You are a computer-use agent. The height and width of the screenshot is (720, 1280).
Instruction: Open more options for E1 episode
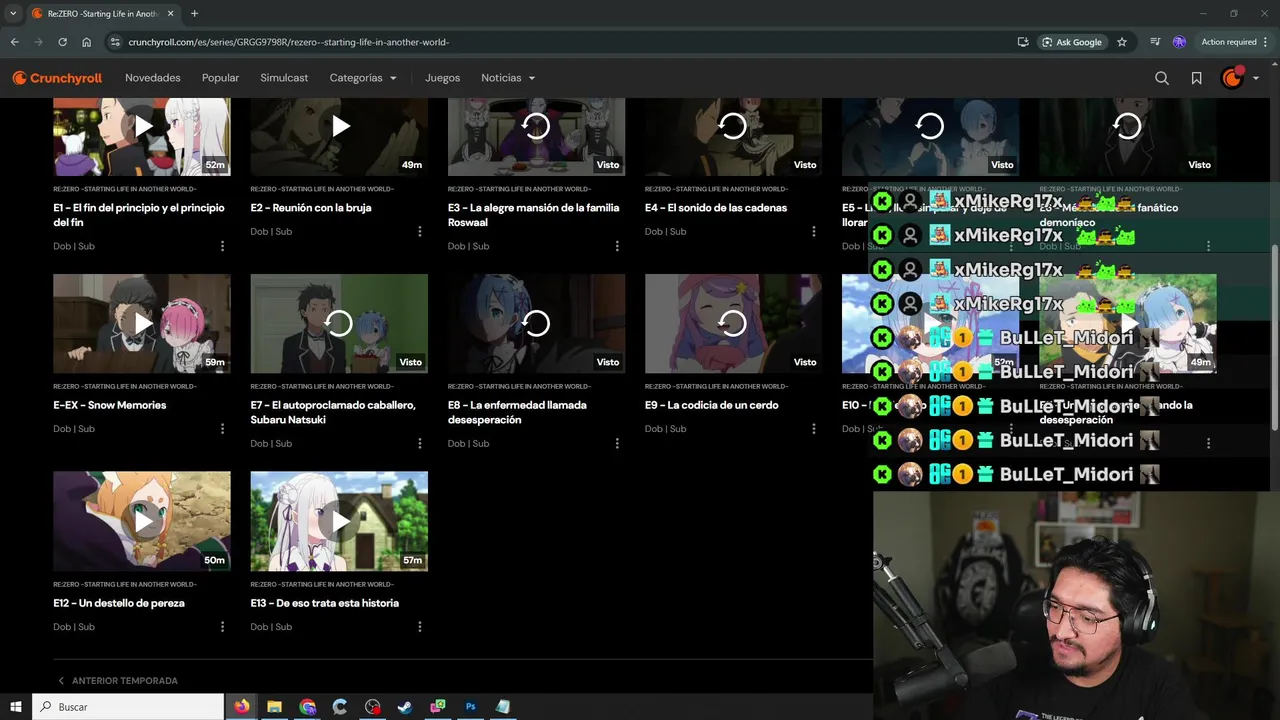pos(222,246)
